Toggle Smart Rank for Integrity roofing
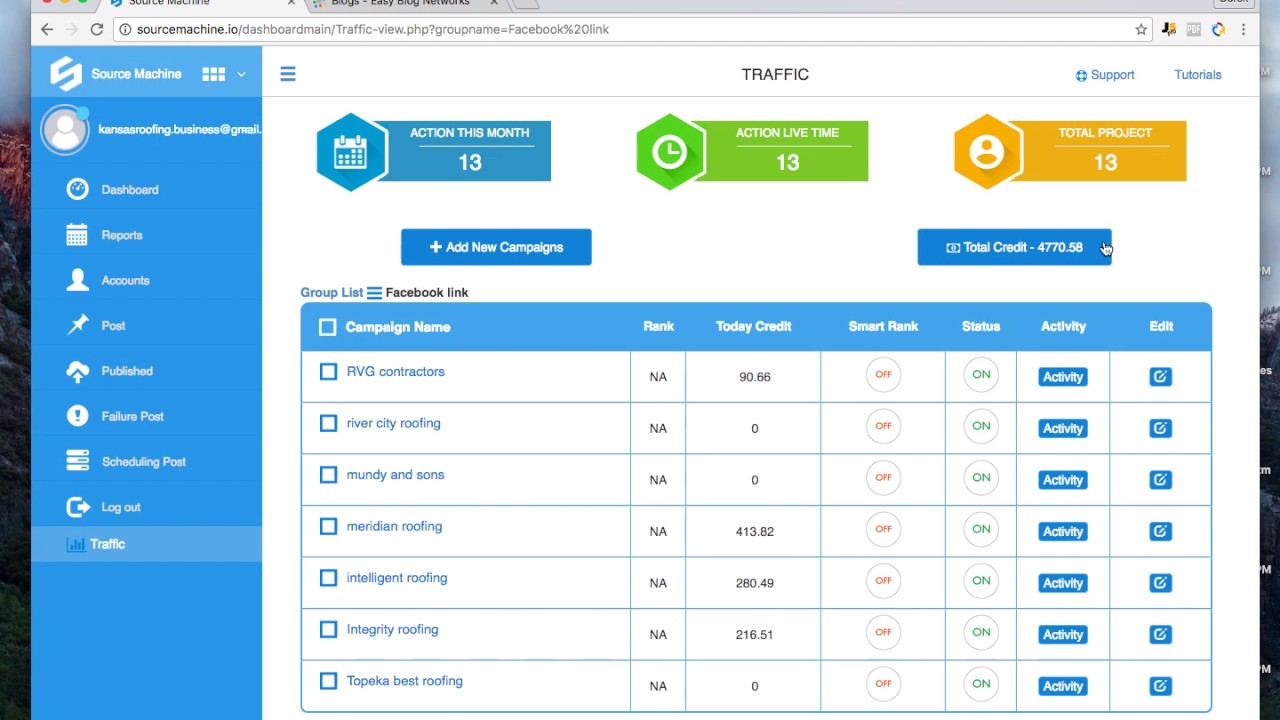The width and height of the screenshot is (1280, 720). tap(883, 632)
